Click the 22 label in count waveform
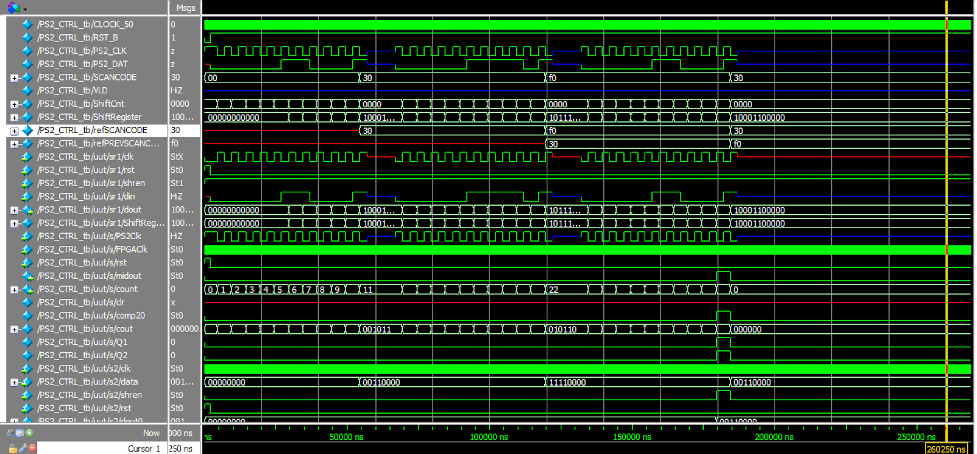This screenshot has height=454, width=977. 554,290
